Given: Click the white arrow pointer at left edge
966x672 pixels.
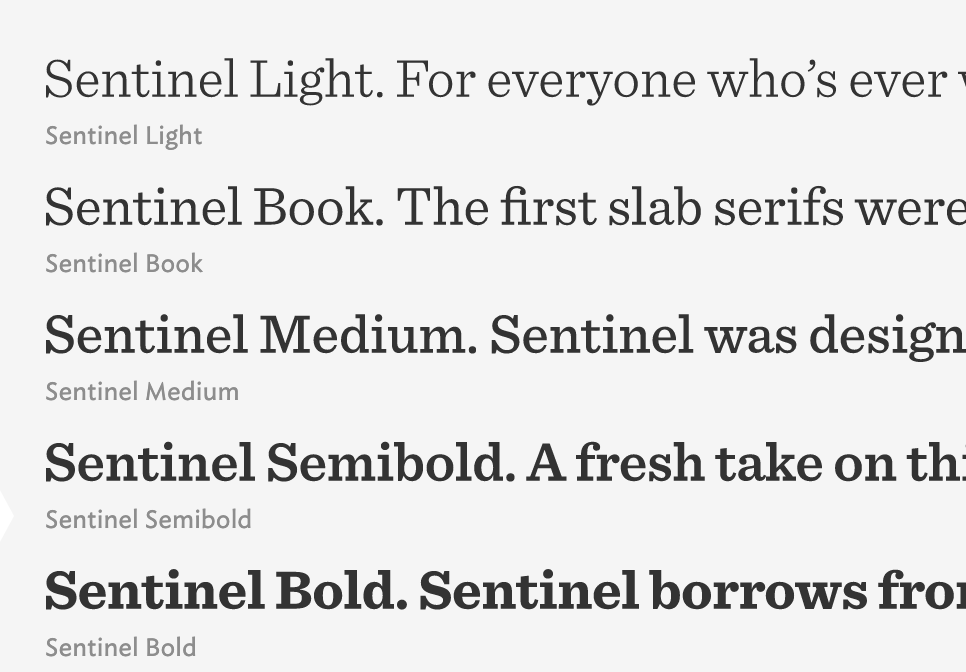Looking at the screenshot, I should [x=5, y=517].
